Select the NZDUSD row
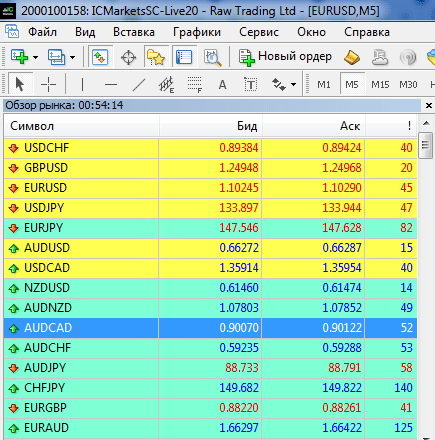This screenshot has height=440, width=435. point(210,288)
